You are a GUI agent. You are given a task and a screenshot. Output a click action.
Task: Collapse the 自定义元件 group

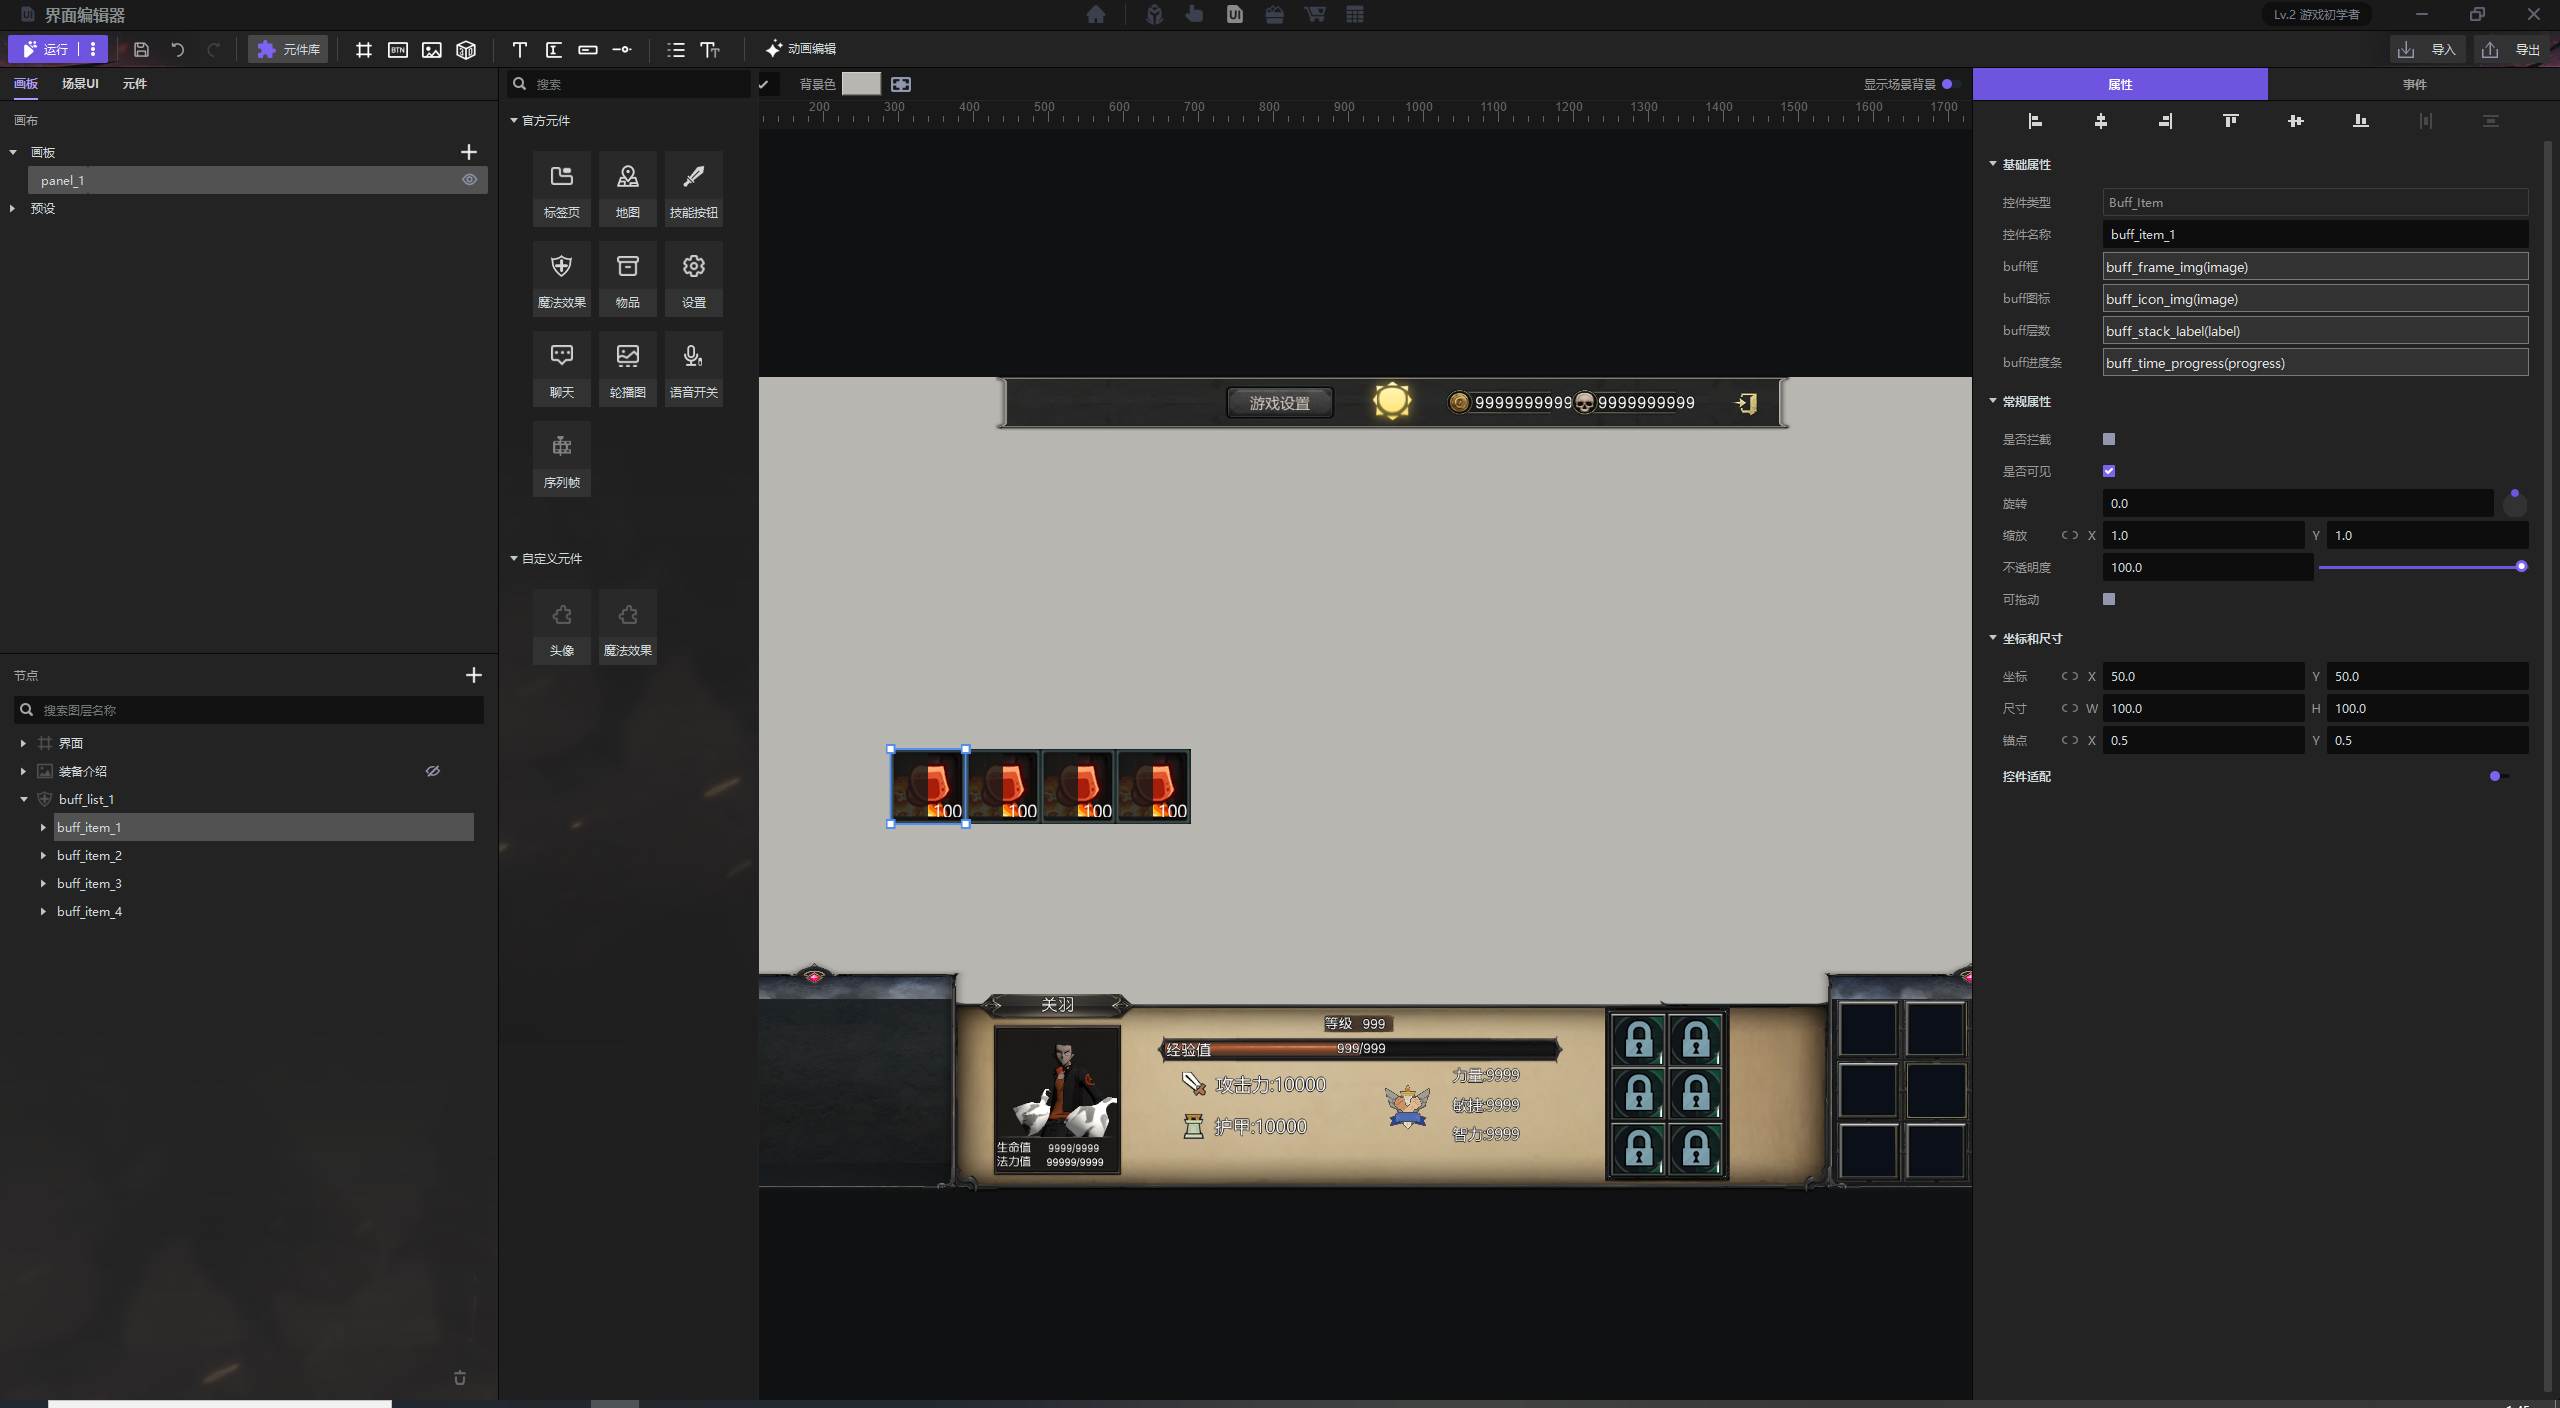pyautogui.click(x=514, y=558)
